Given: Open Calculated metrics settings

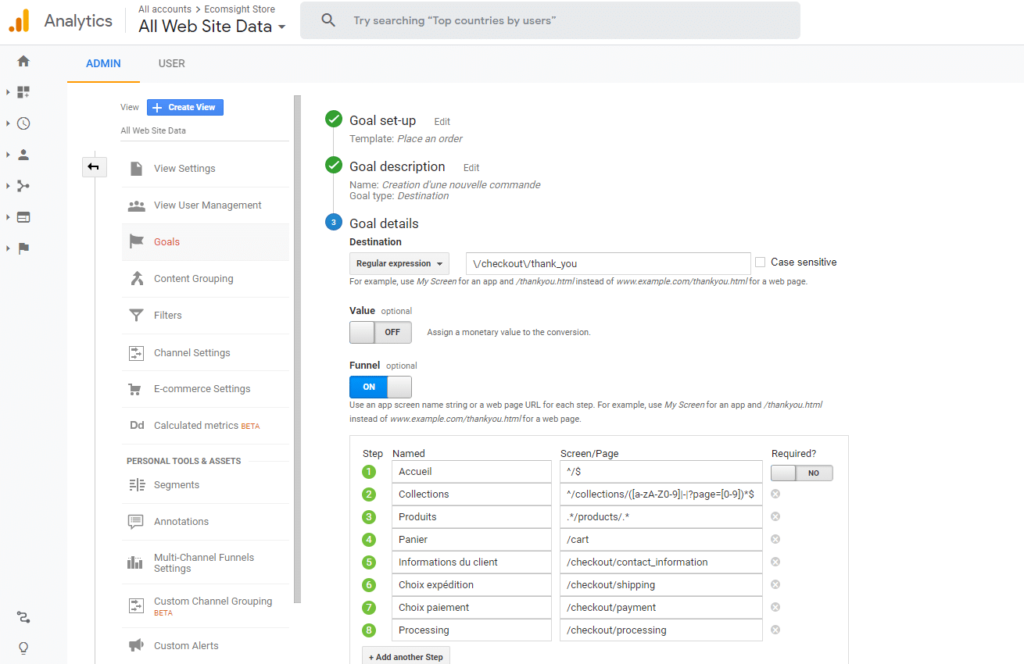Looking at the screenshot, I should coord(205,426).
